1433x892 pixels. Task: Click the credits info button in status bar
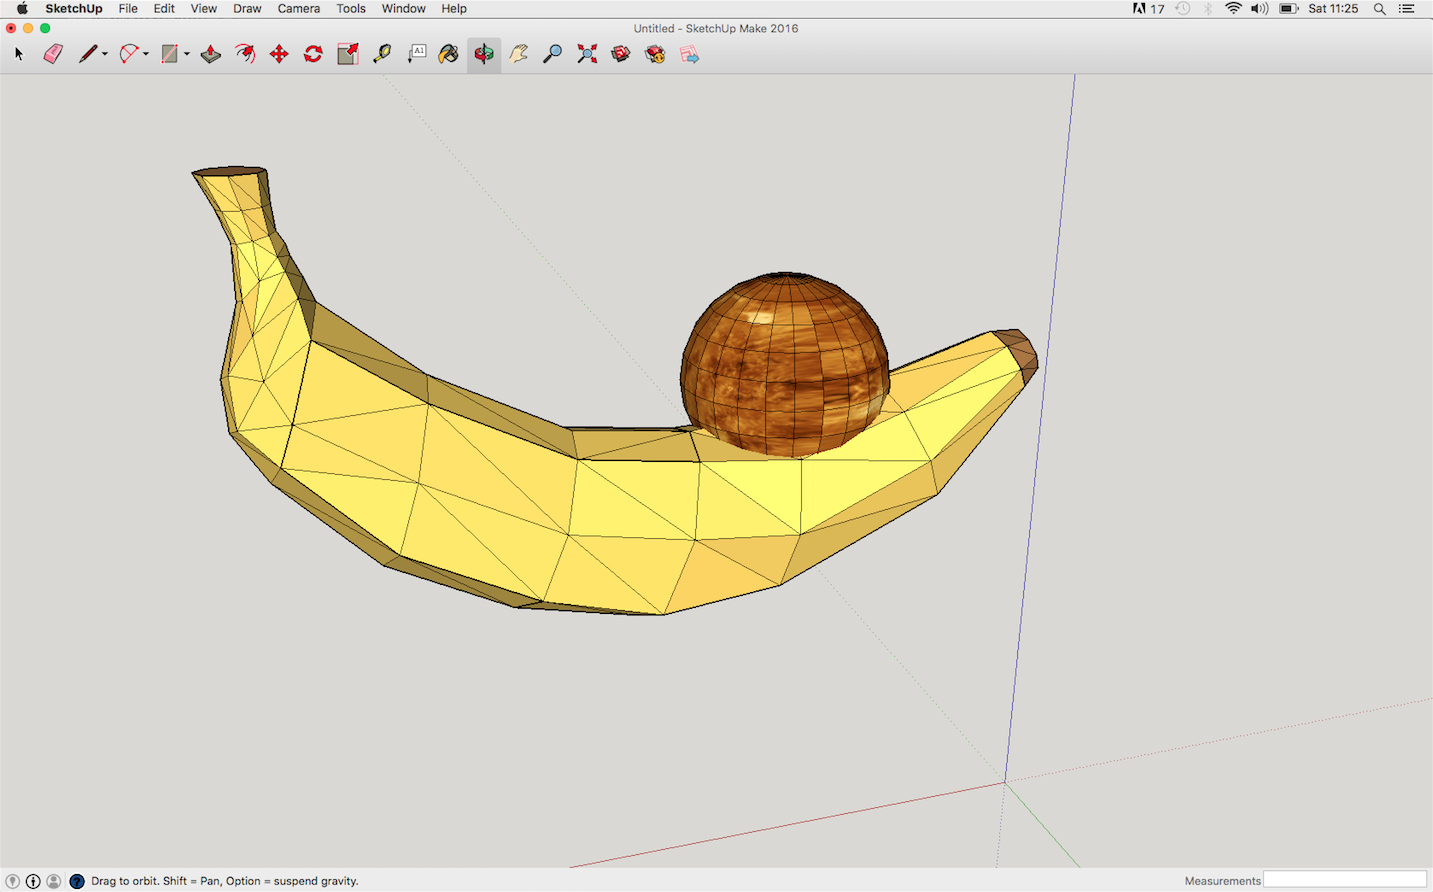click(x=33, y=881)
